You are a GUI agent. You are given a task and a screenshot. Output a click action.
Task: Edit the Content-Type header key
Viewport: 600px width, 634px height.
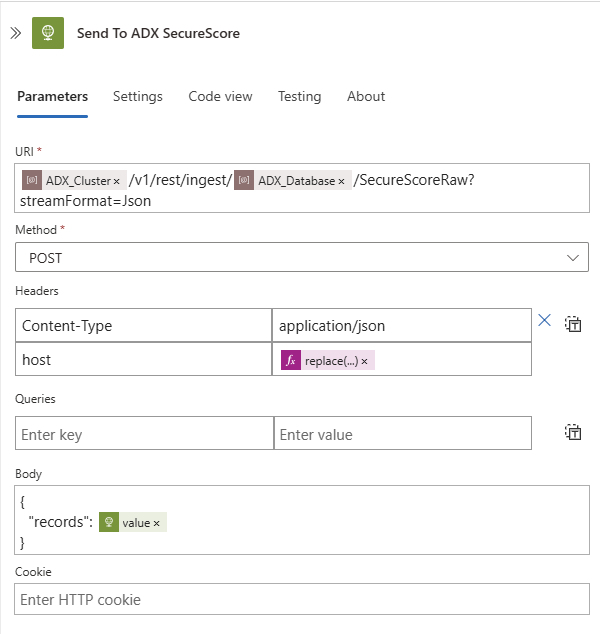tap(144, 325)
